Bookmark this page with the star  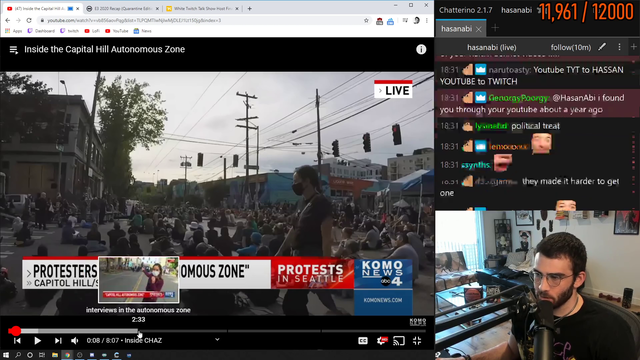(x=366, y=20)
